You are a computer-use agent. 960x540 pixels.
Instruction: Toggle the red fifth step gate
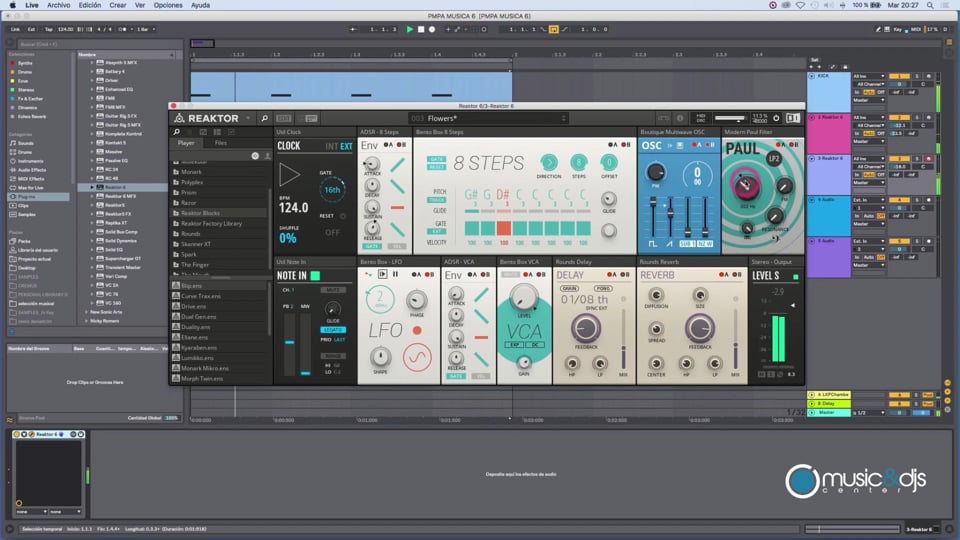503,228
